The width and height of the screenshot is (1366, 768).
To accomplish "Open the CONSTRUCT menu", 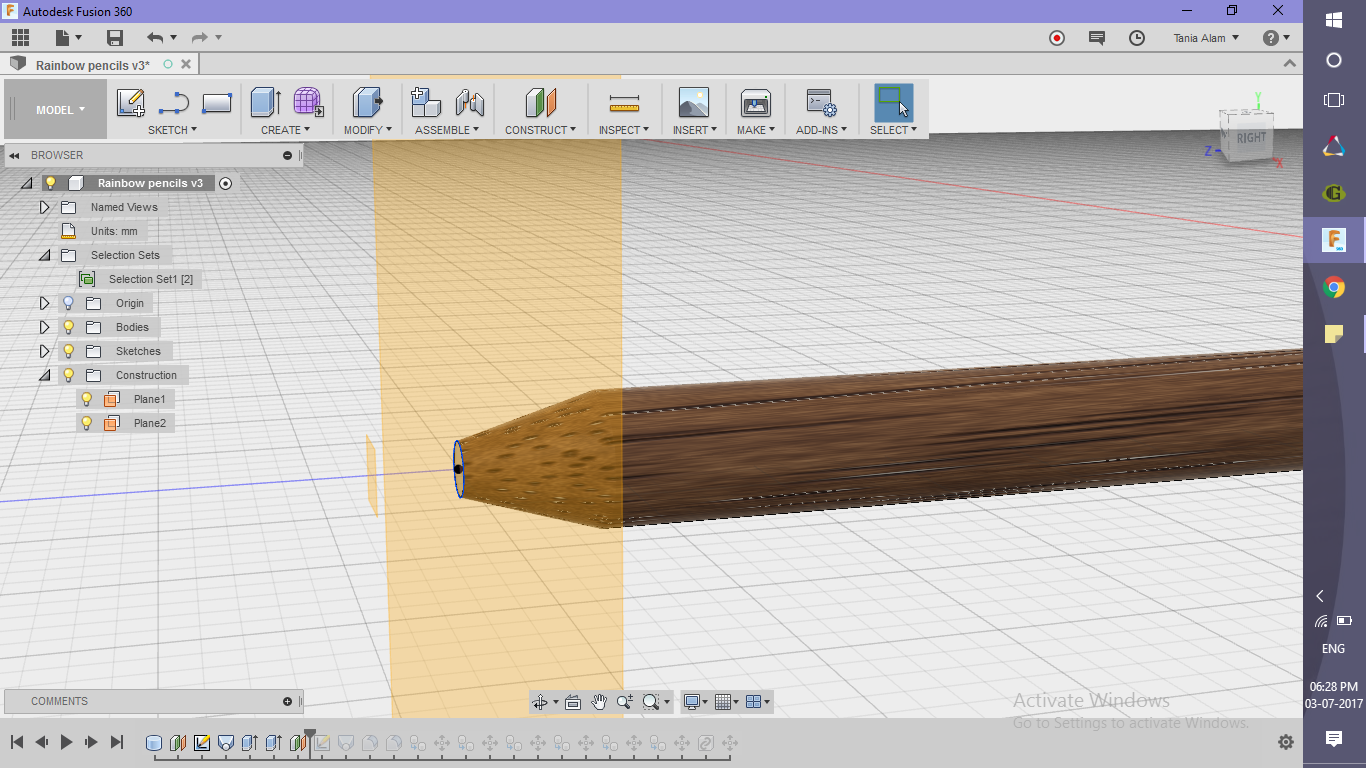I will pyautogui.click(x=540, y=130).
